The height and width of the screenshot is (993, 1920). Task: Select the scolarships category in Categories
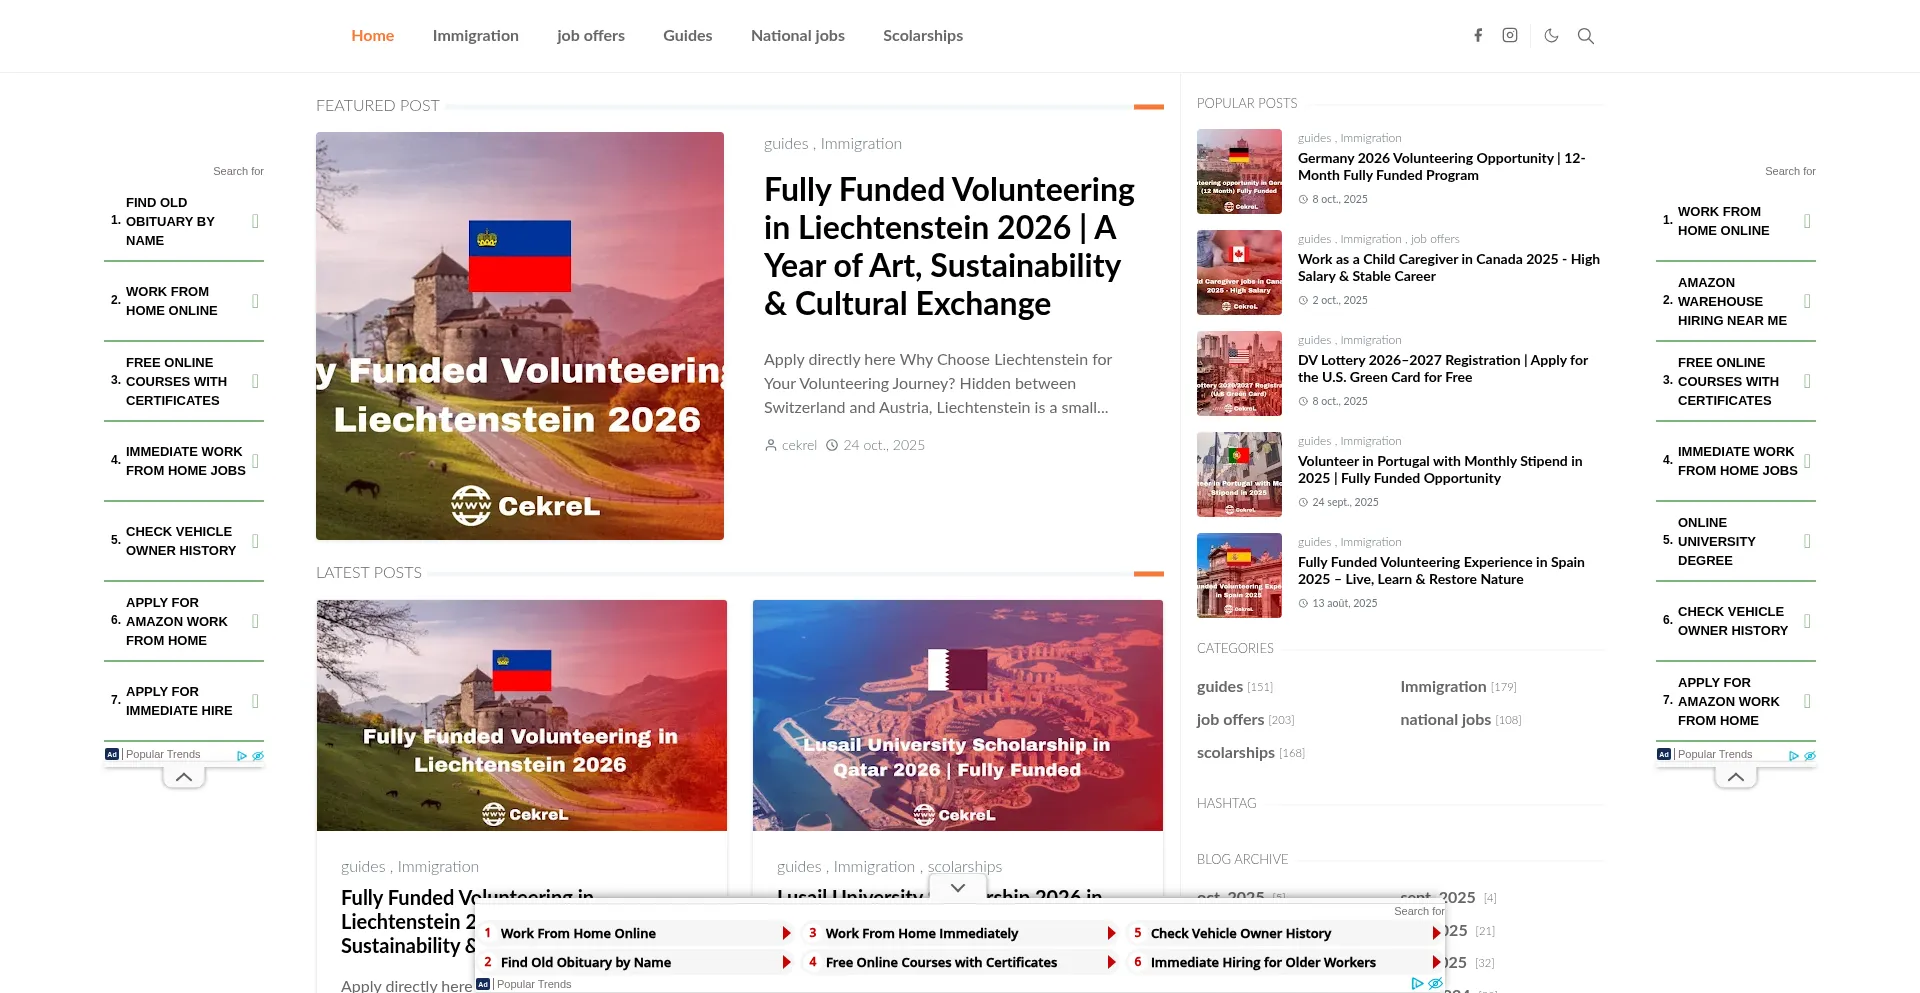pos(1236,753)
